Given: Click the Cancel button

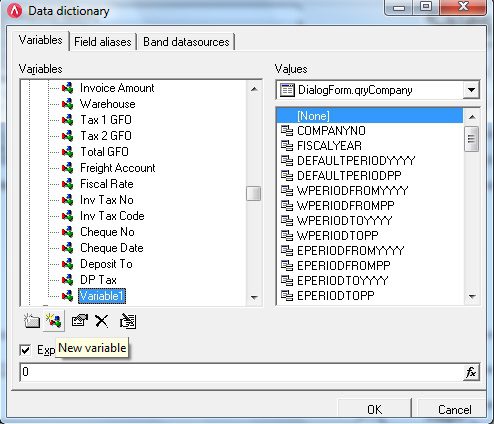Looking at the screenshot, I should pyautogui.click(x=454, y=409).
